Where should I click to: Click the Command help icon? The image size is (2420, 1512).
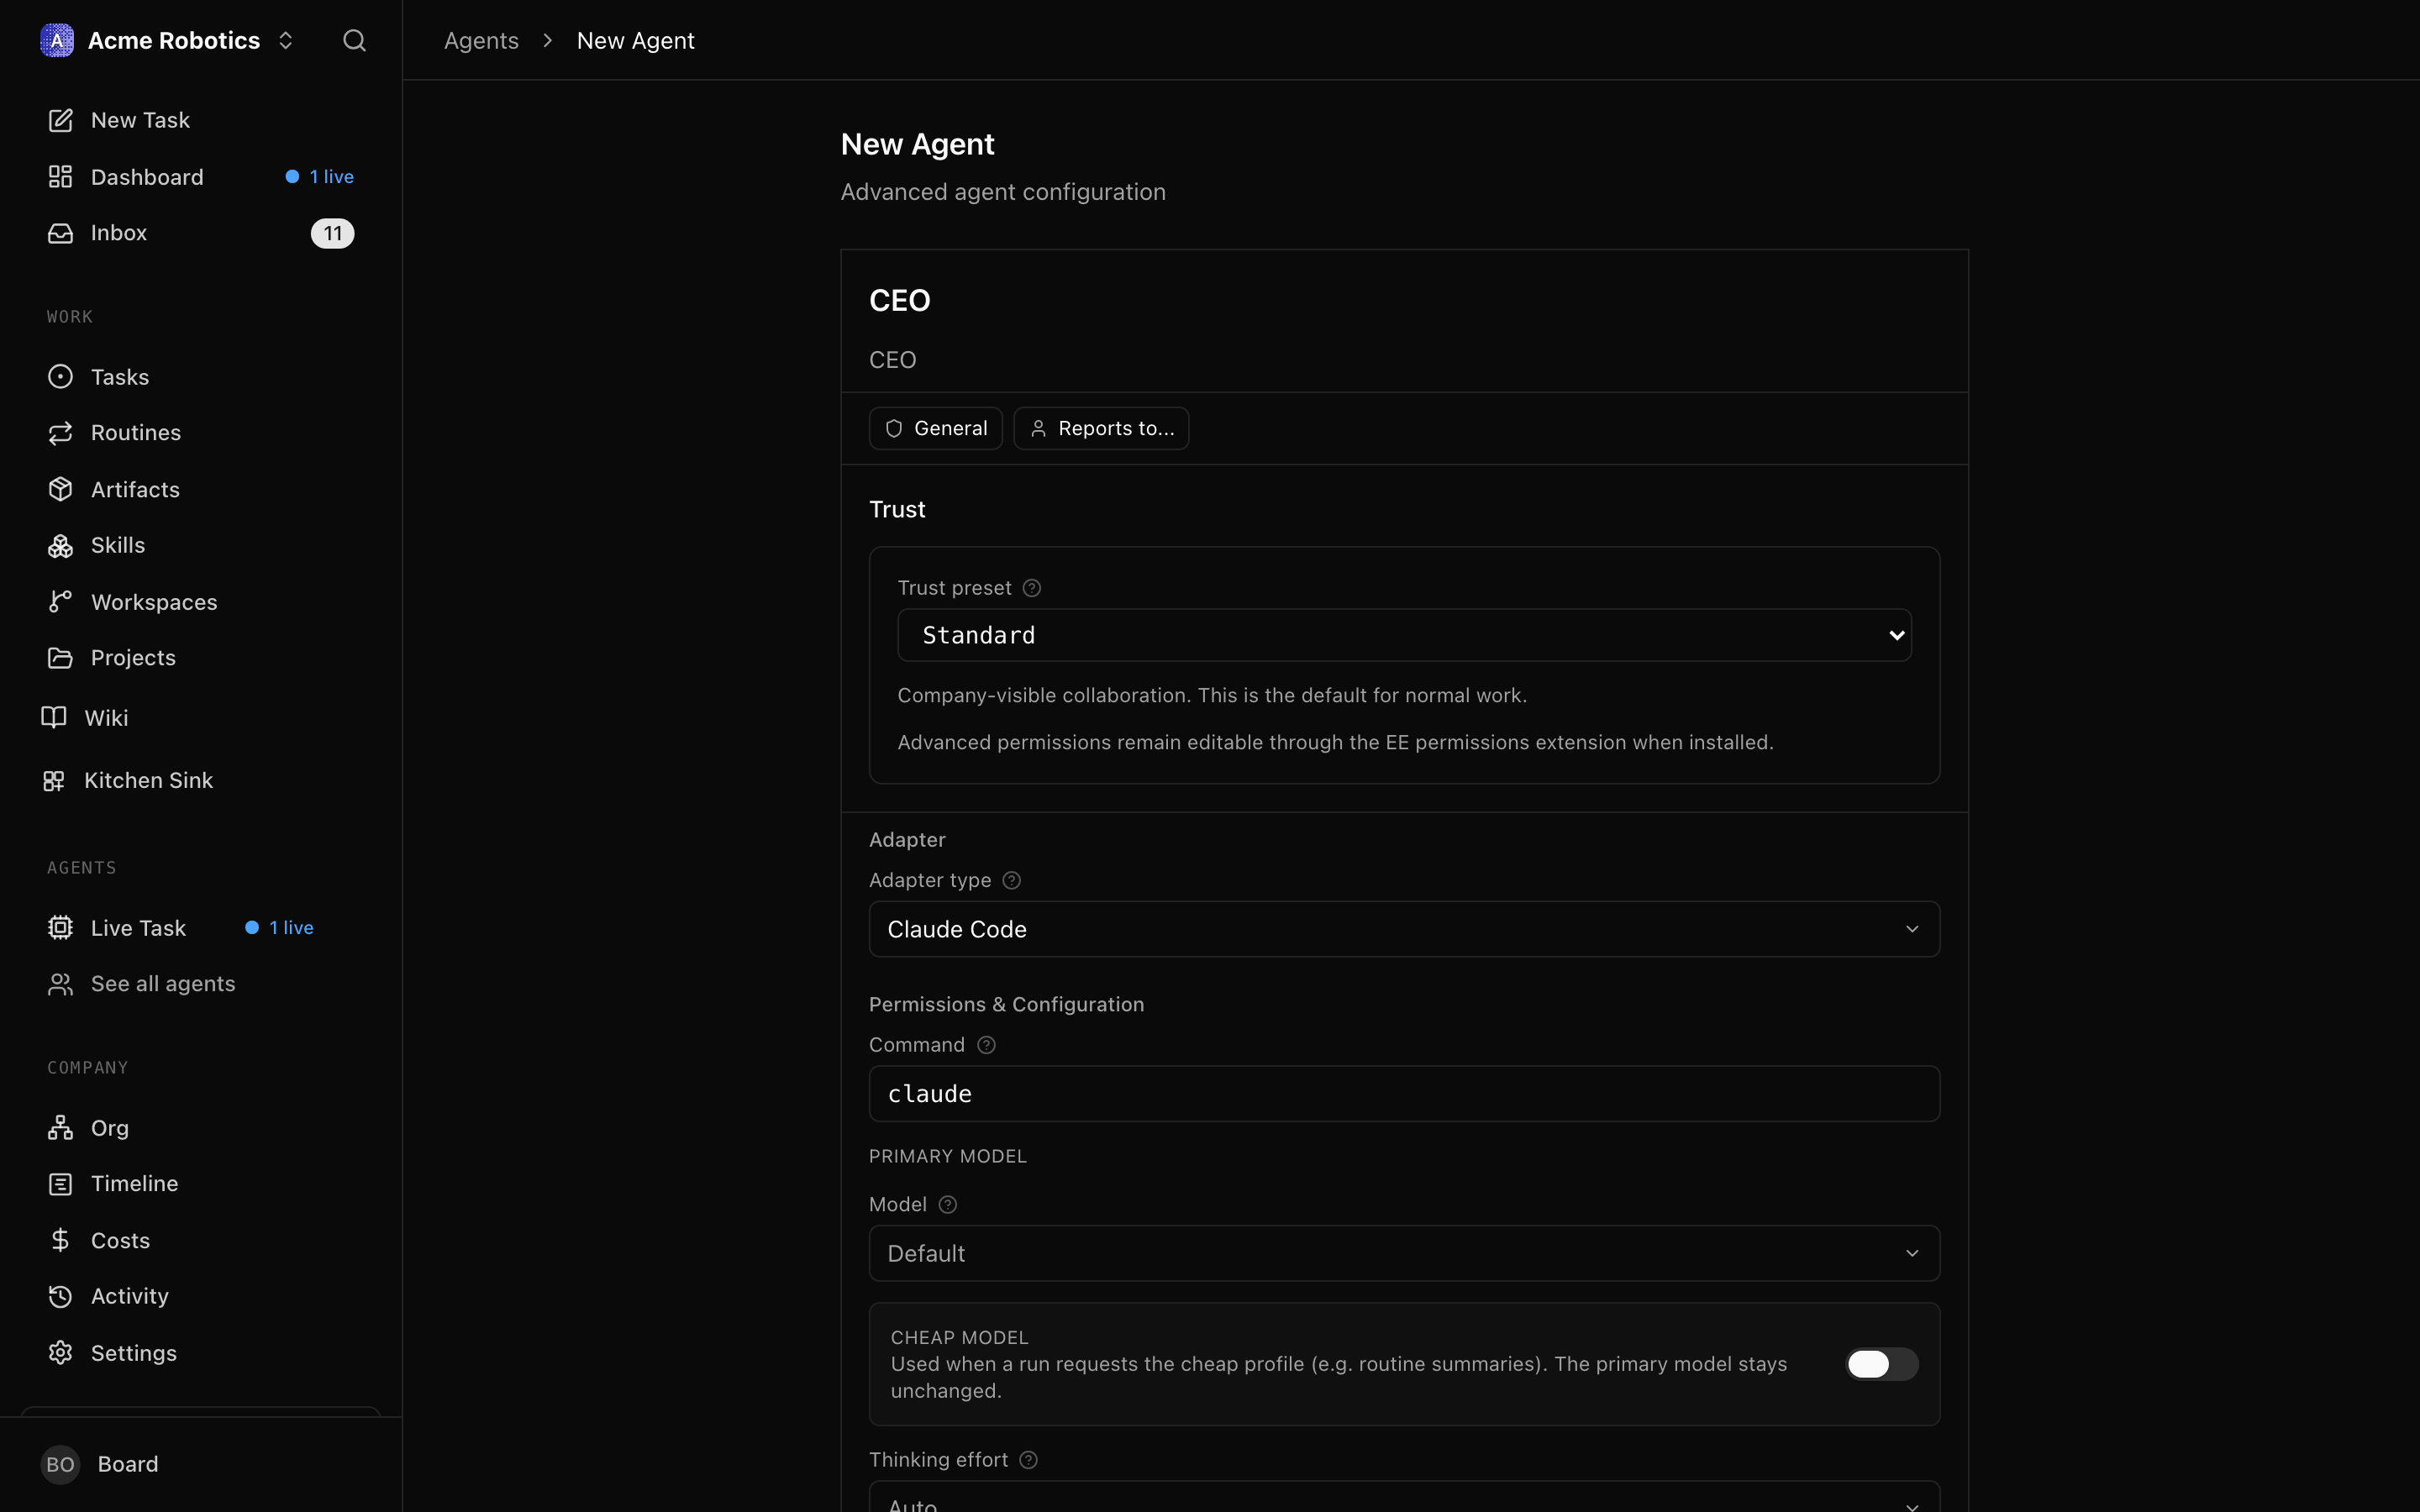986,1045
